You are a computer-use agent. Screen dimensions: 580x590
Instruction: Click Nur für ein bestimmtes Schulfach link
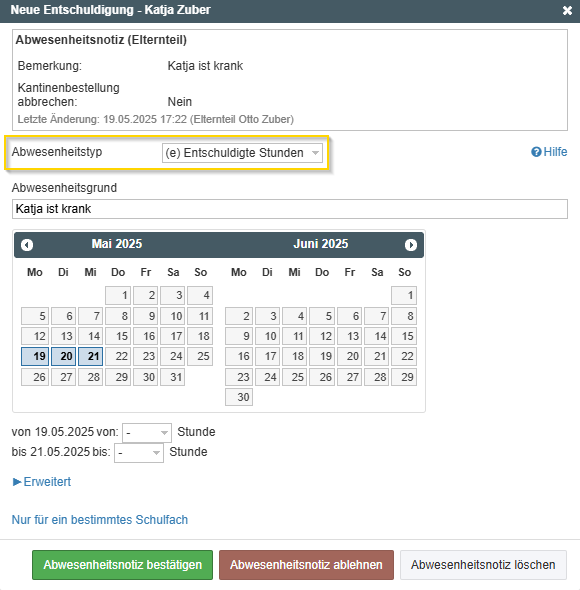tap(100, 520)
